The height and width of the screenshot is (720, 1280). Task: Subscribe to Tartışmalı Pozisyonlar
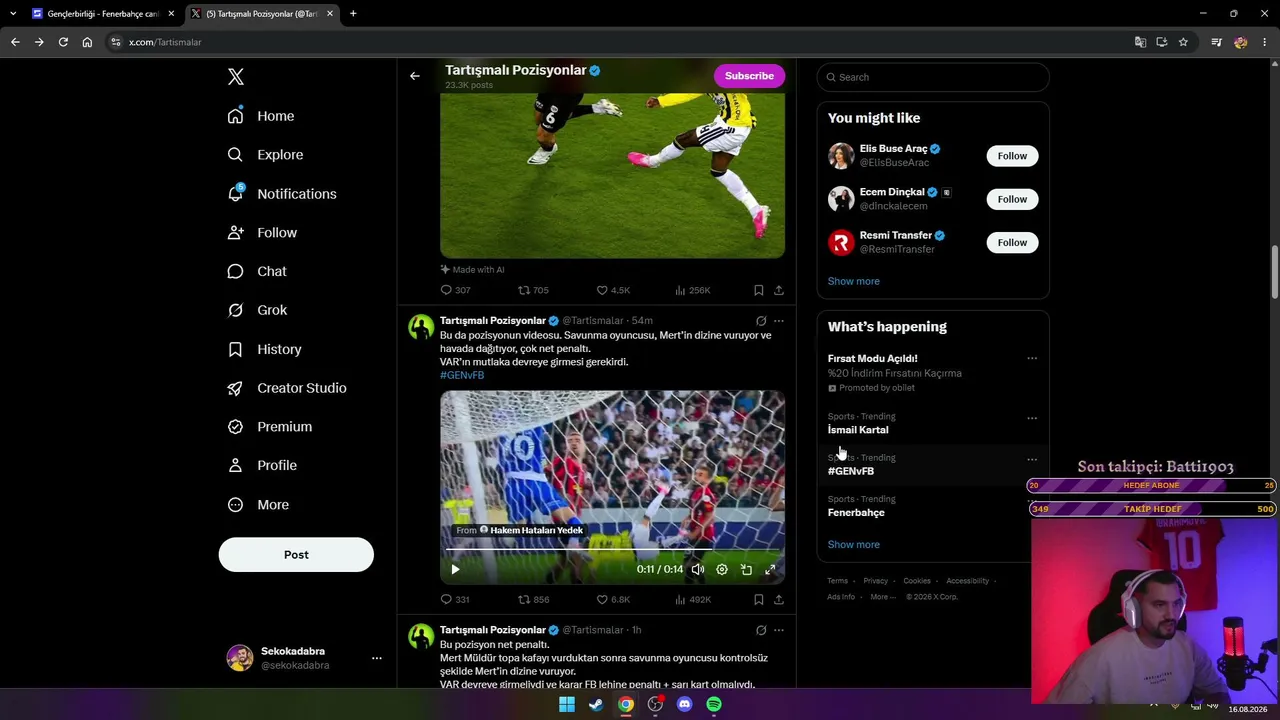click(x=749, y=76)
